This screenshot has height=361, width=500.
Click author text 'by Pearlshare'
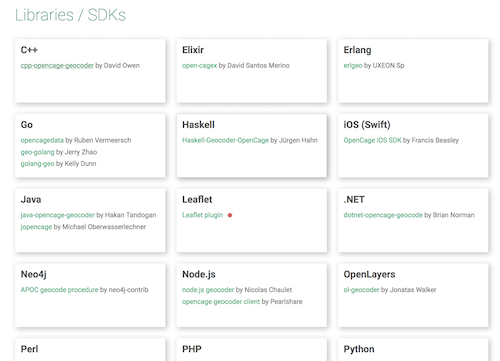[282, 302]
